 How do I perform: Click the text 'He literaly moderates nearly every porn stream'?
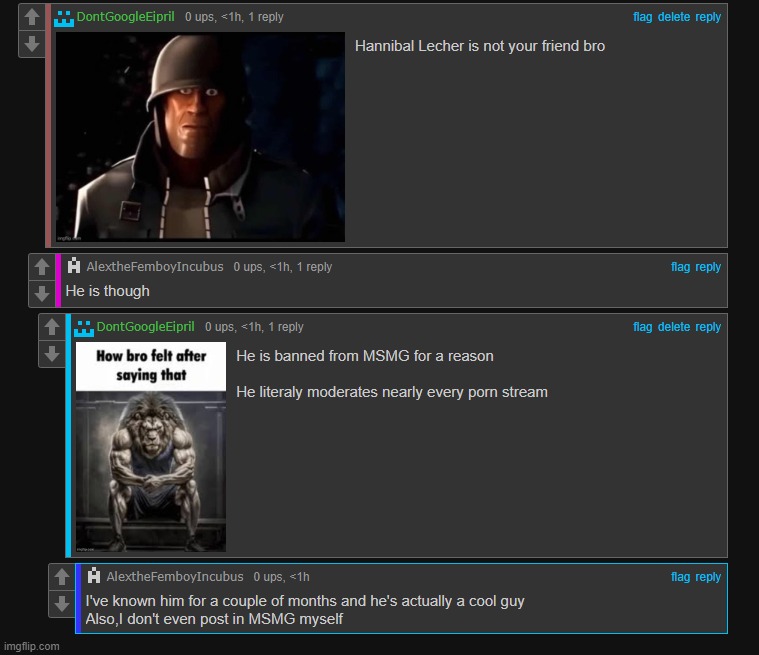(x=392, y=392)
